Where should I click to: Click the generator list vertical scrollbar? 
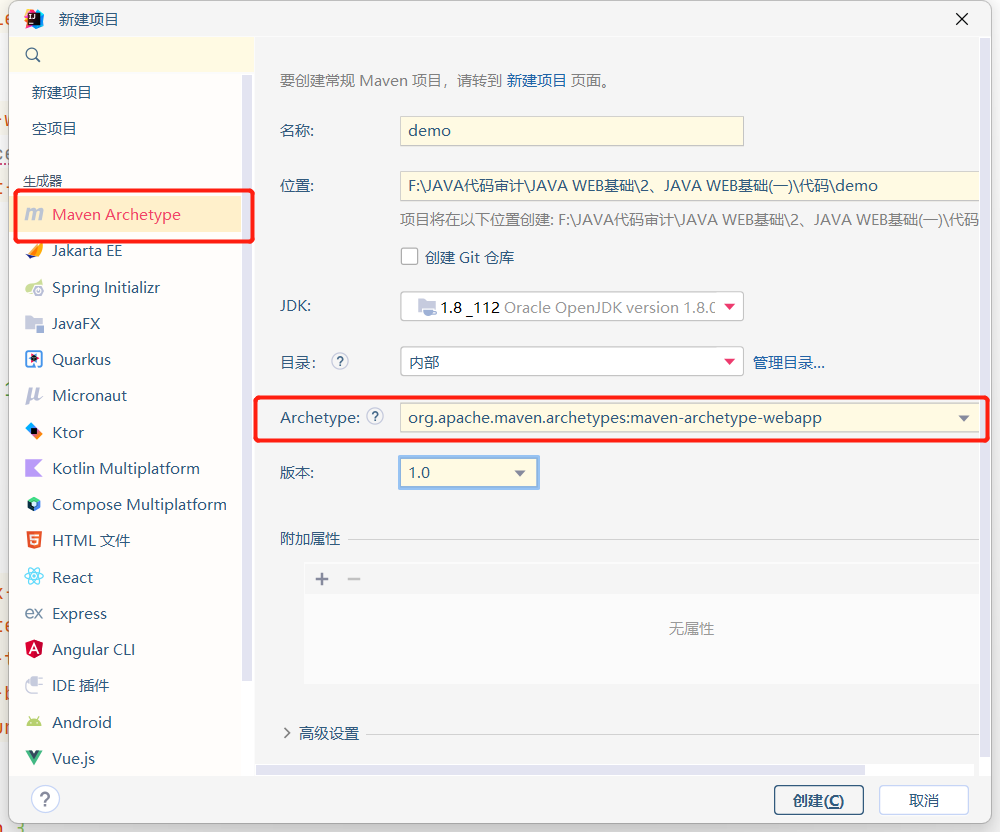click(x=247, y=377)
